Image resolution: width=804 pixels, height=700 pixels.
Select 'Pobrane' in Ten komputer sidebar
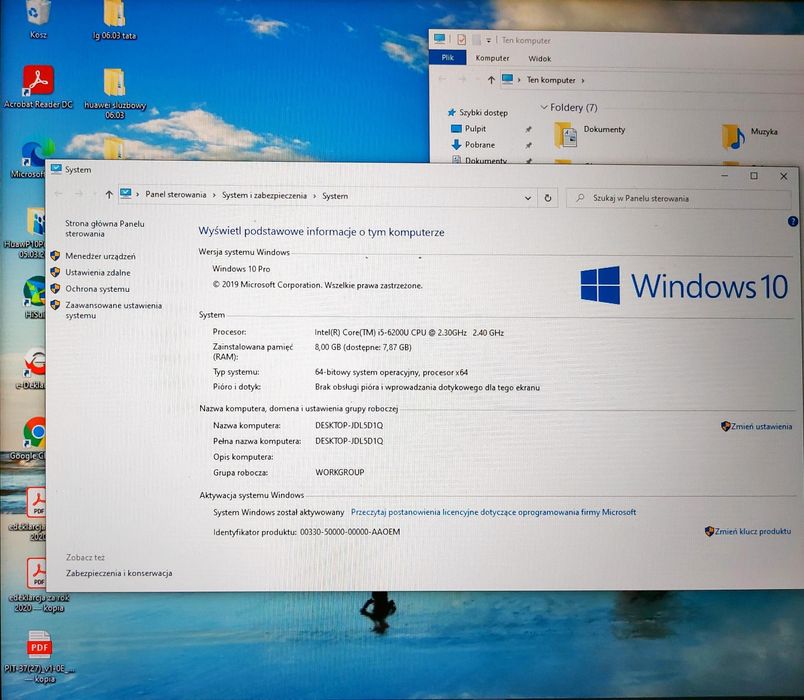480,145
